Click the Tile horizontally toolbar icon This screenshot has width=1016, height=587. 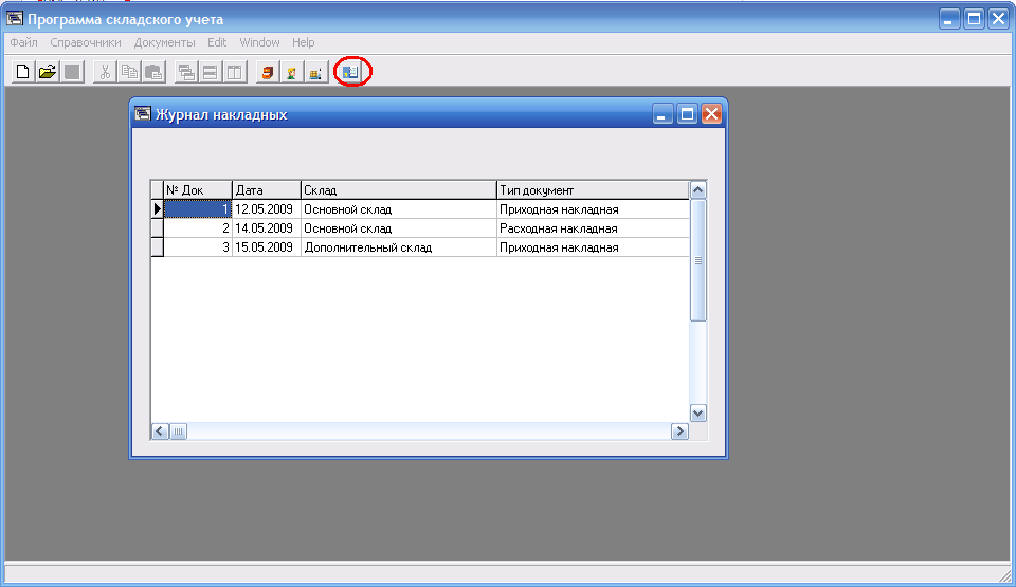pyautogui.click(x=209, y=72)
